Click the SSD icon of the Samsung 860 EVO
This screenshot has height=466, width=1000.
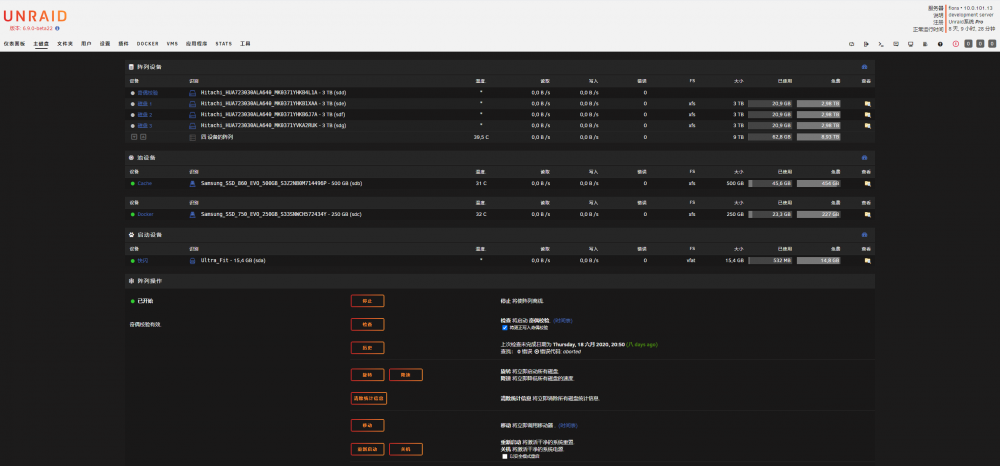click(192, 184)
